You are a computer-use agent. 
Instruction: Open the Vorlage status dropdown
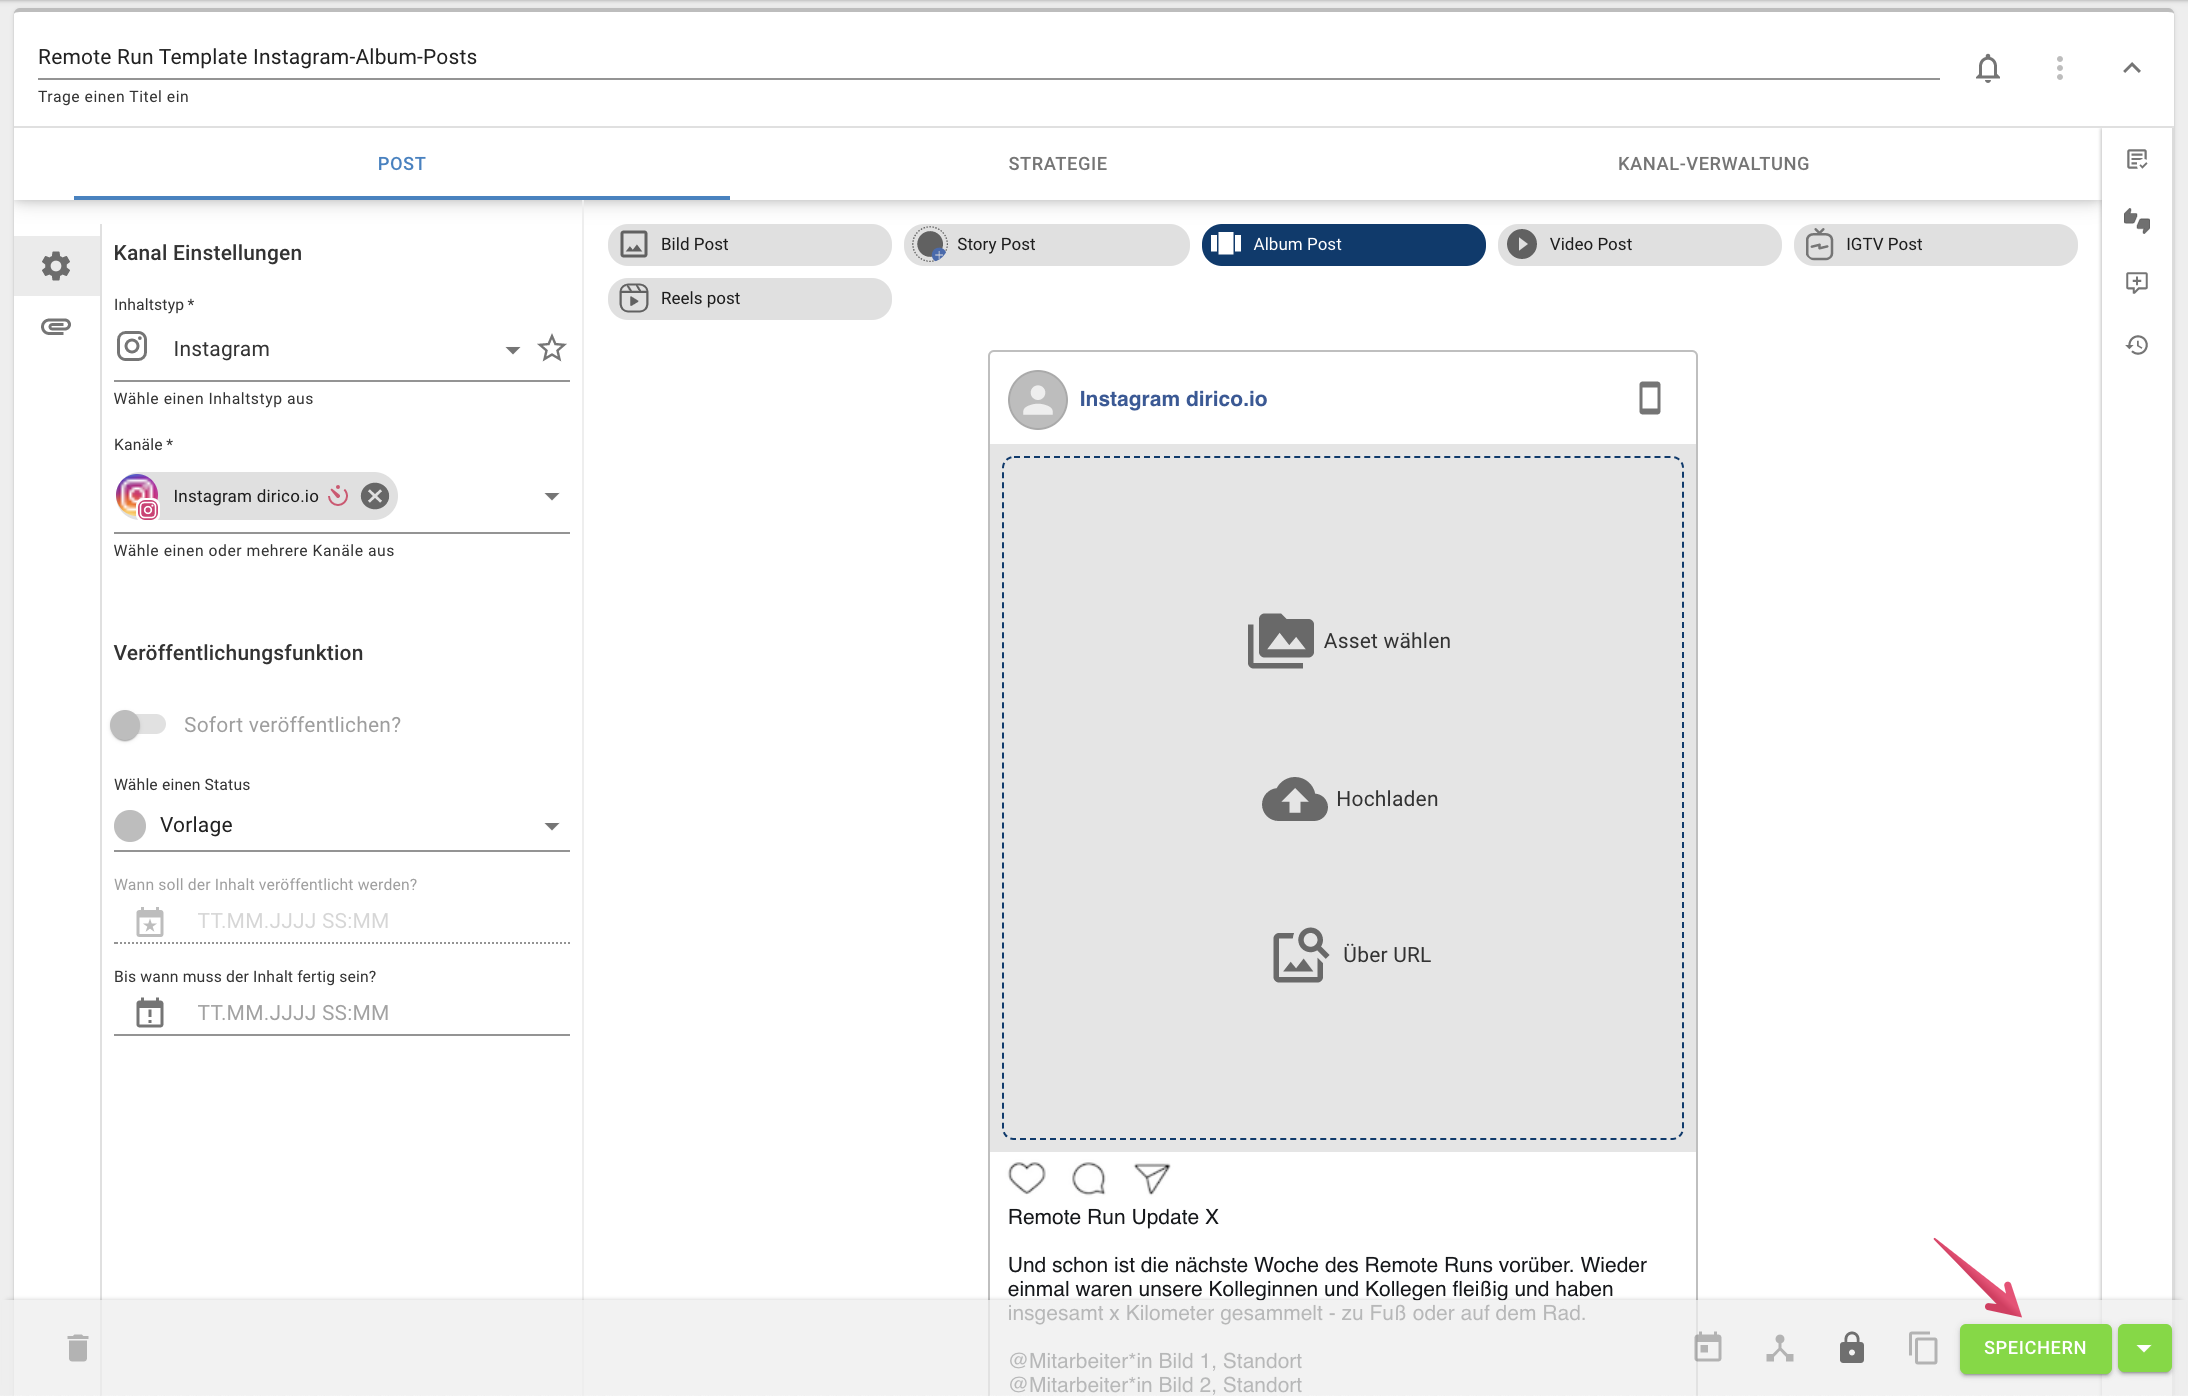[x=341, y=826]
